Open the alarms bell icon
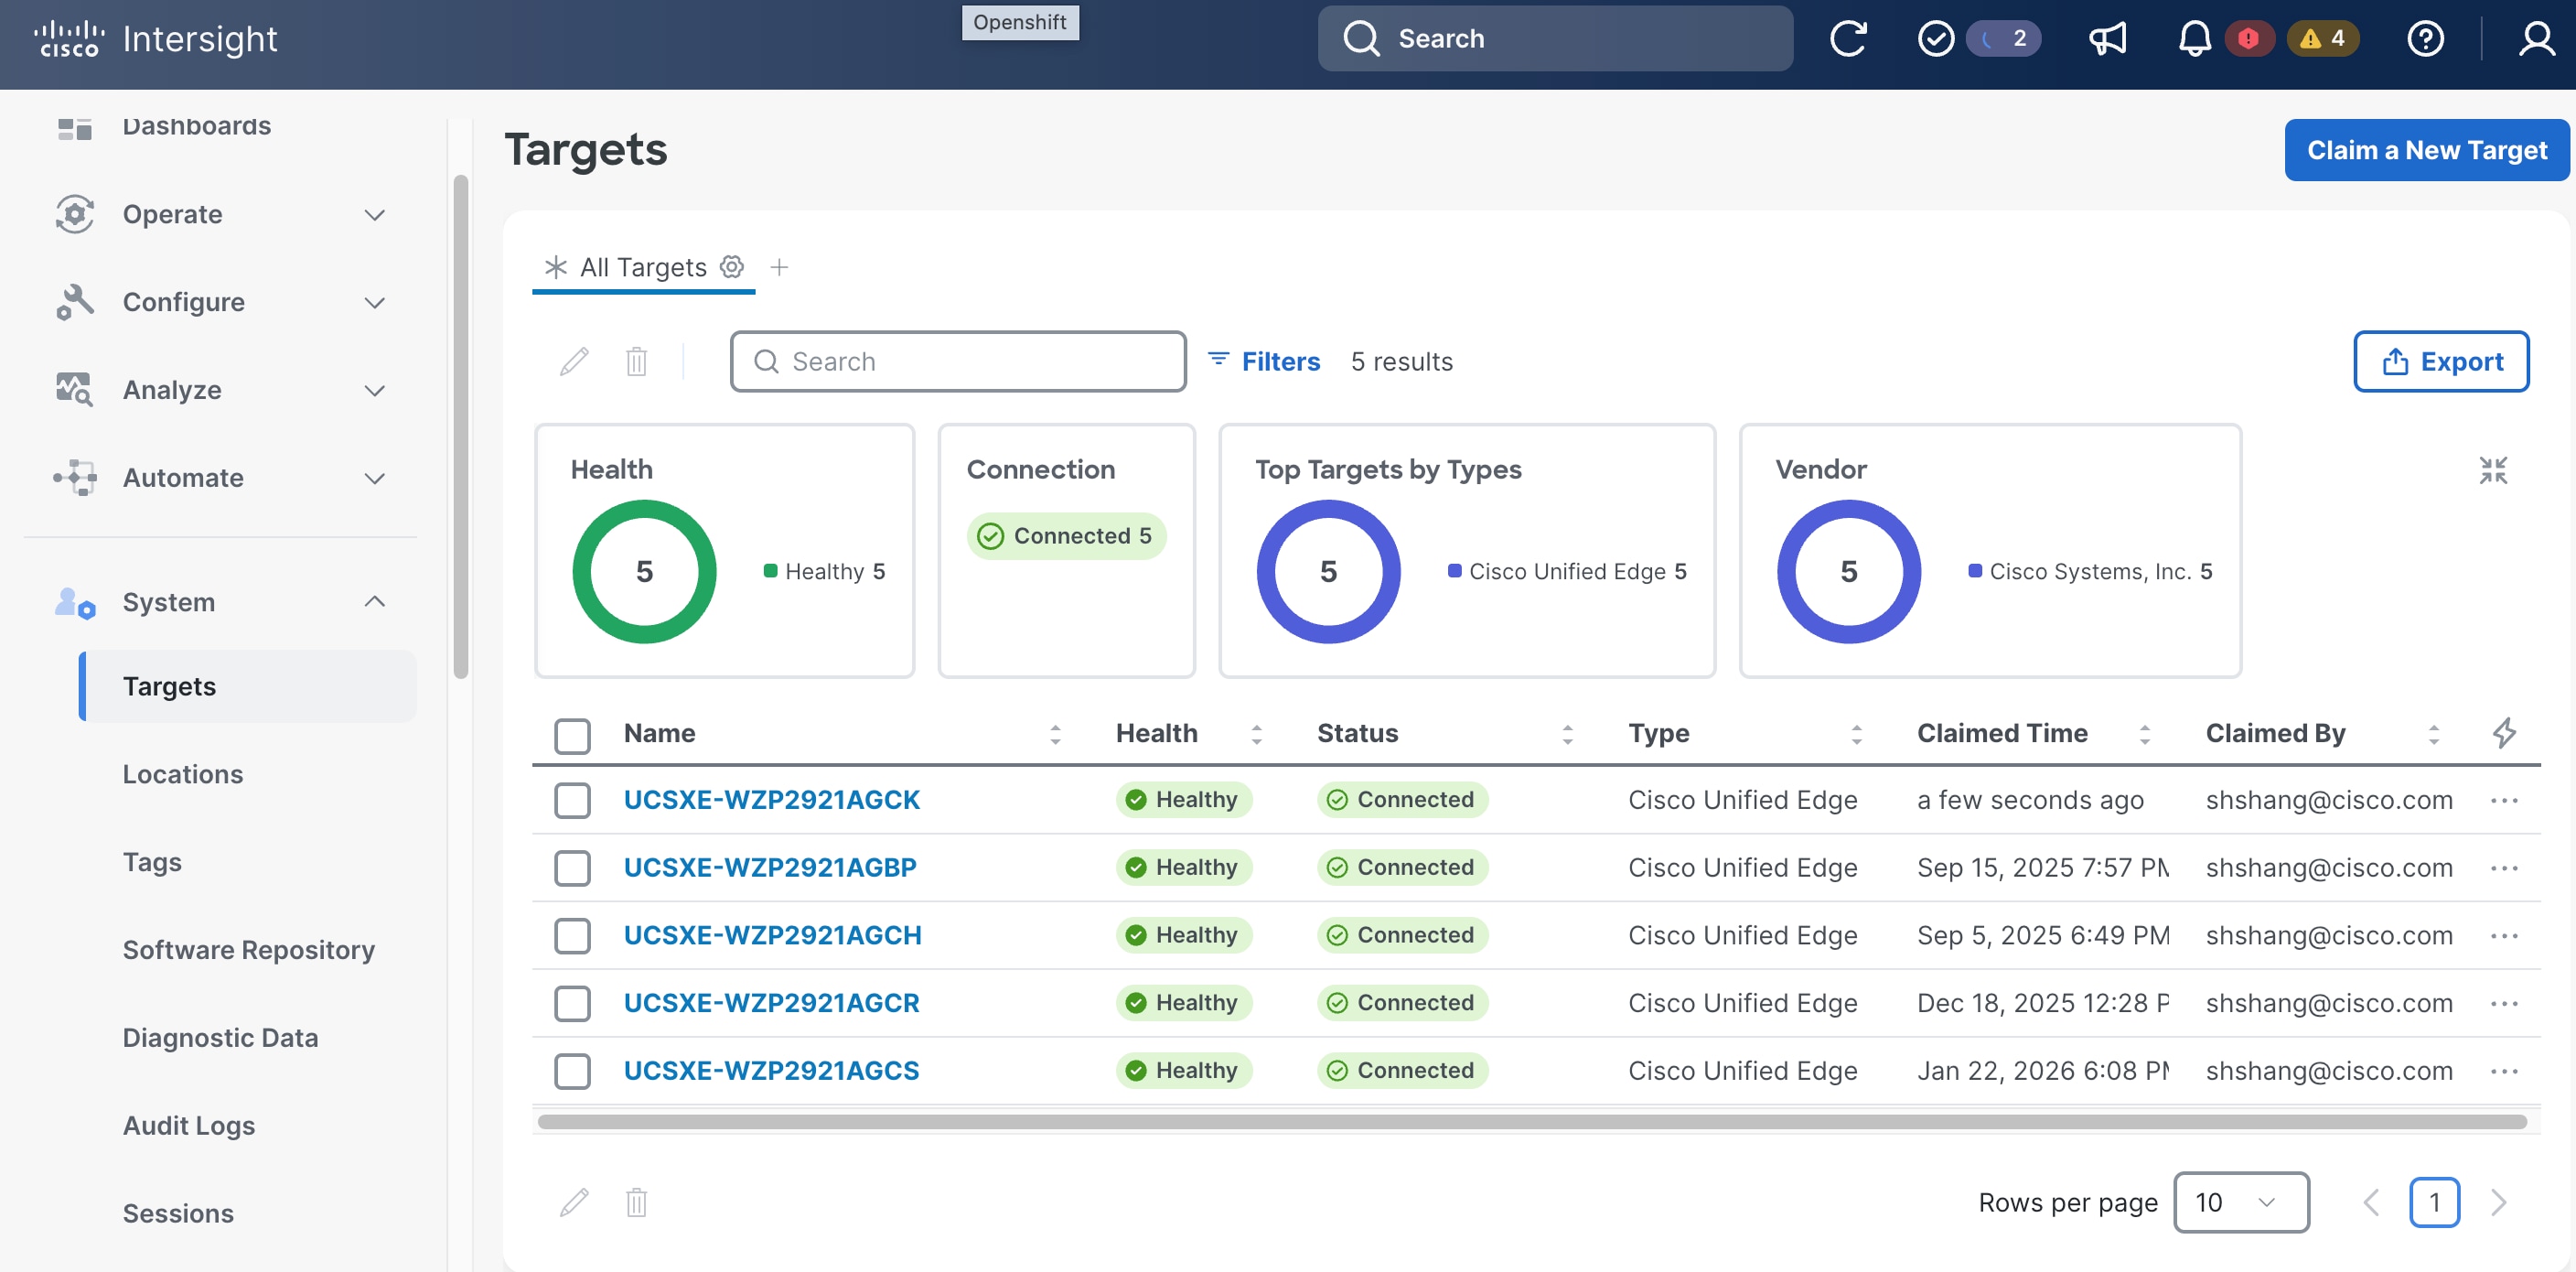Screen dimensions: 2576x1272 click(2194, 39)
